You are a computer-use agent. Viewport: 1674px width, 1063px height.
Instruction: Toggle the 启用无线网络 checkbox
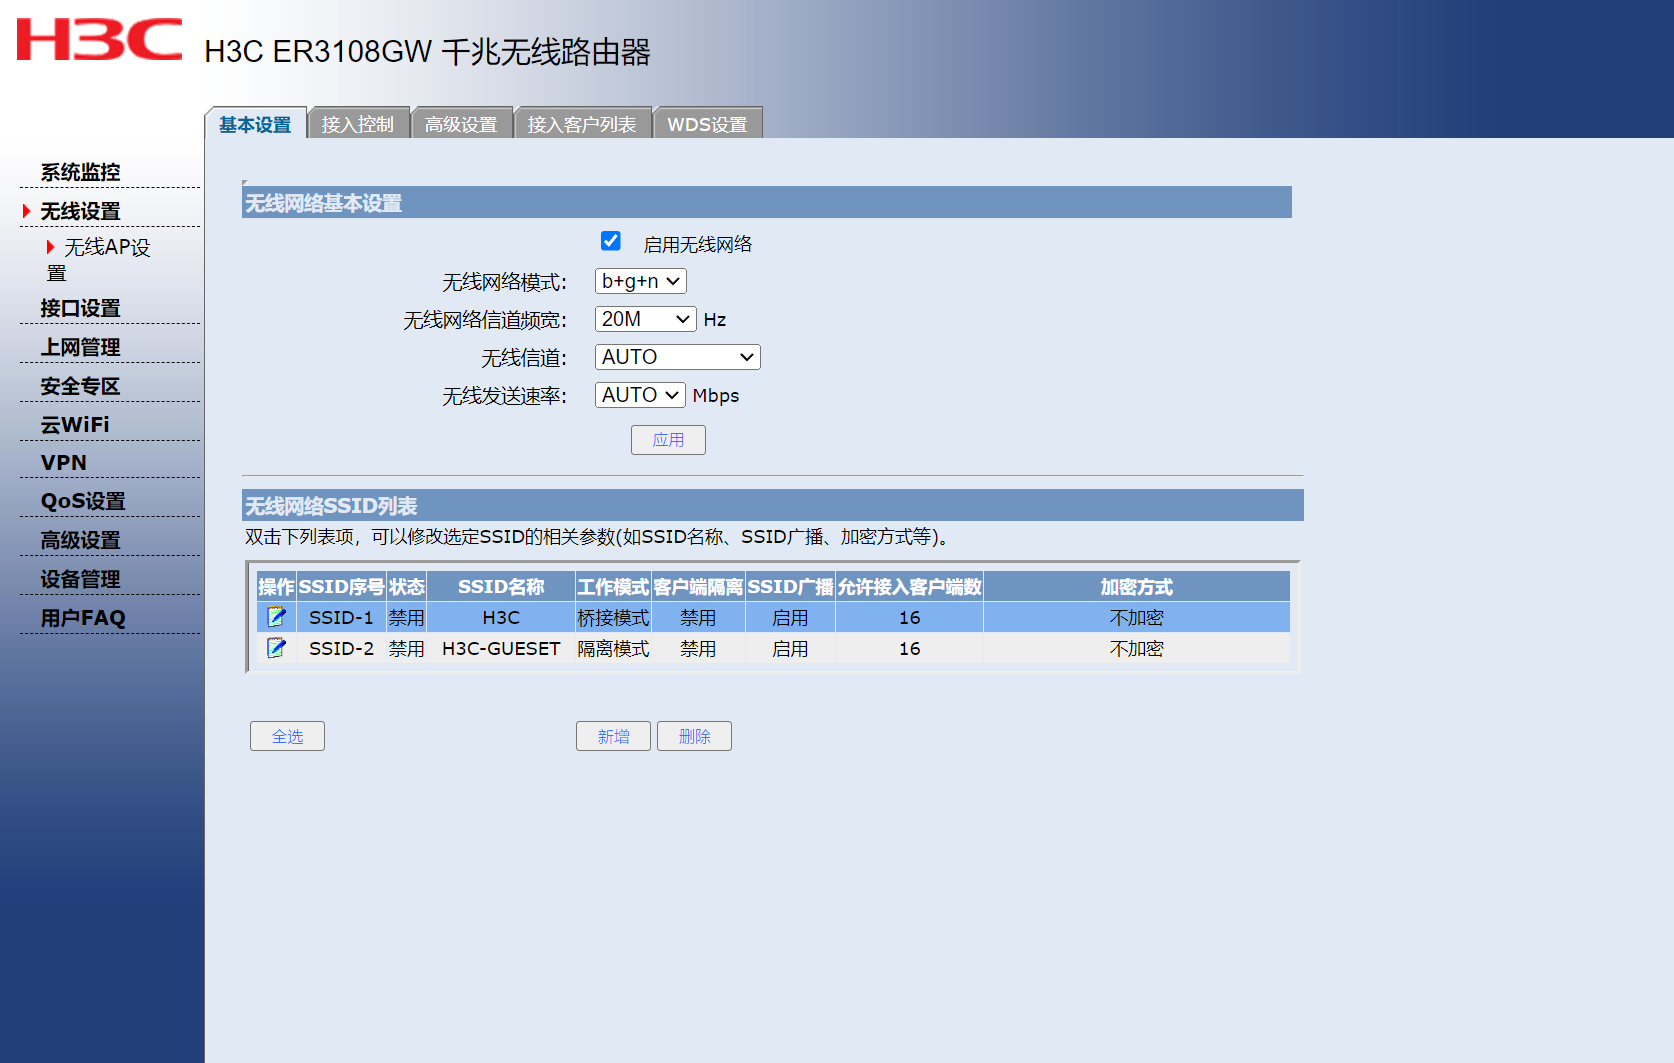pos(611,241)
